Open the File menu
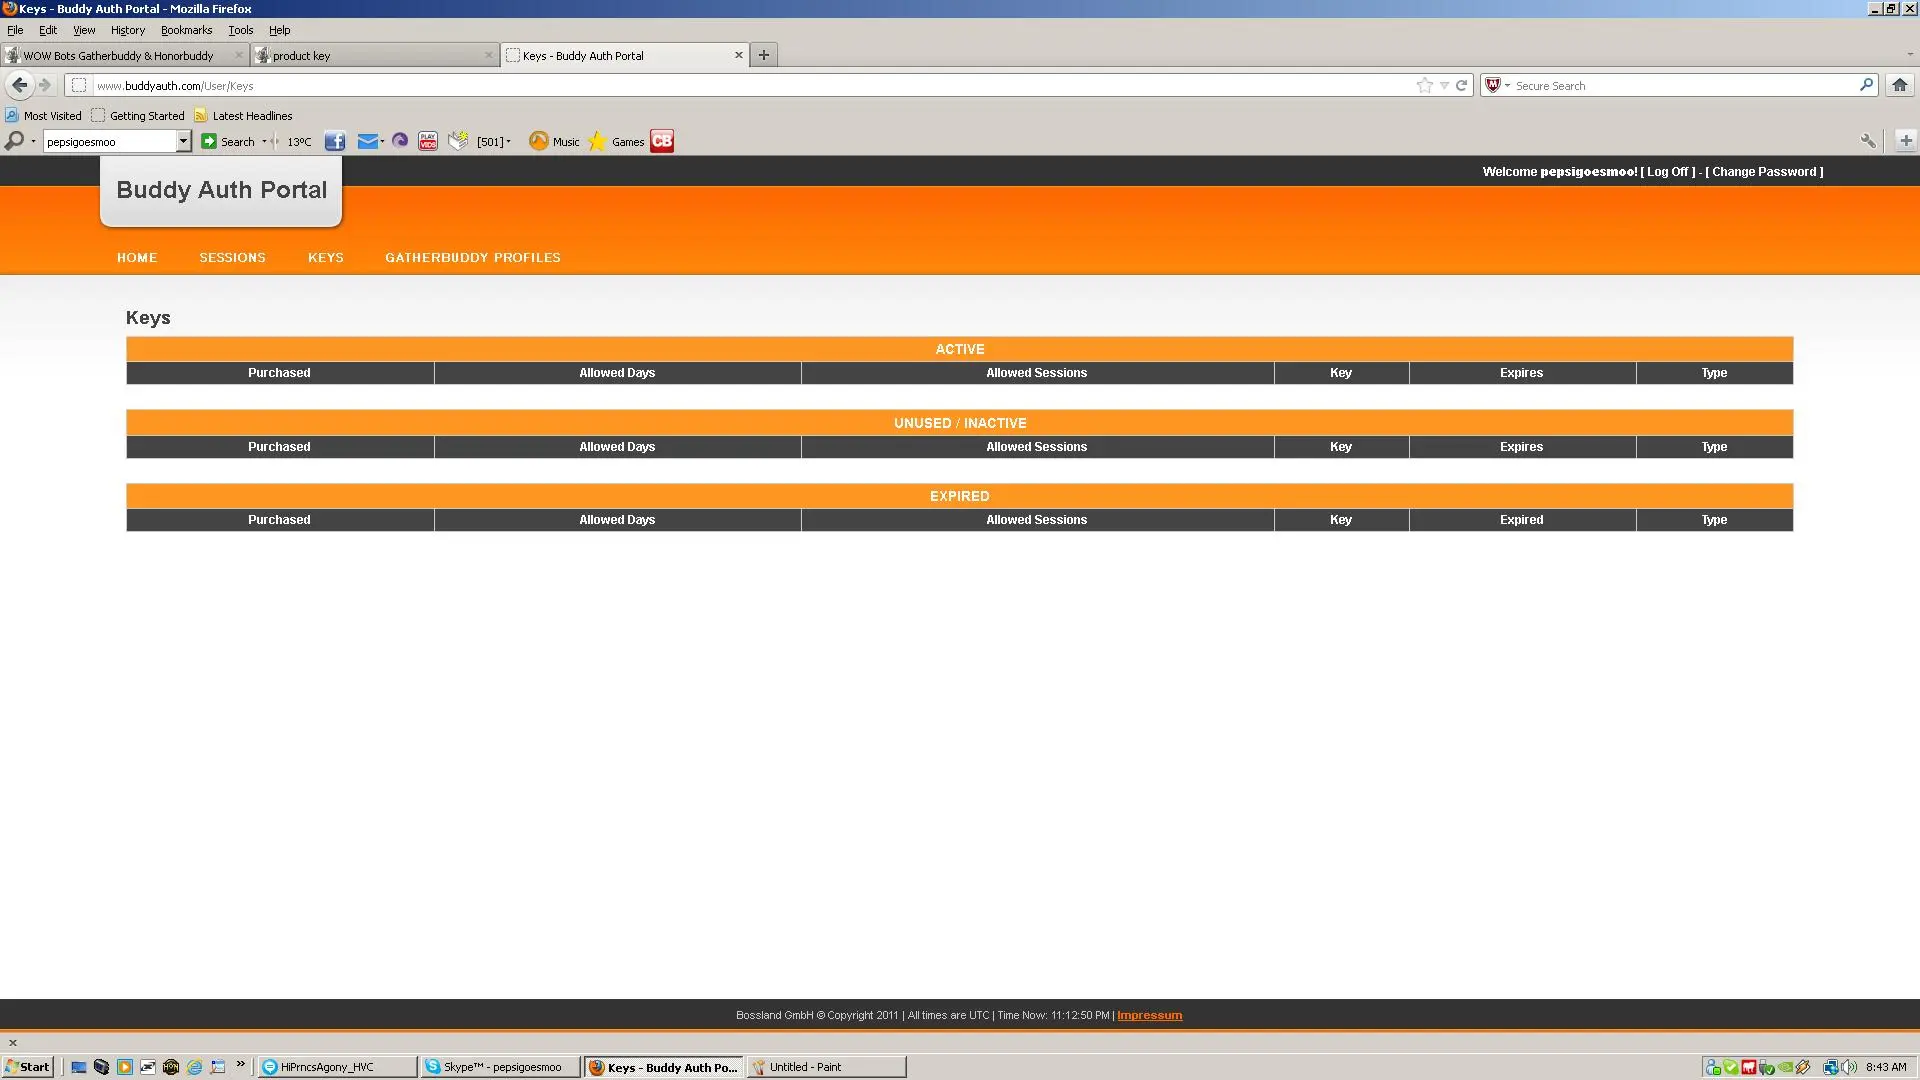The height and width of the screenshot is (1080, 1920). click(x=15, y=30)
